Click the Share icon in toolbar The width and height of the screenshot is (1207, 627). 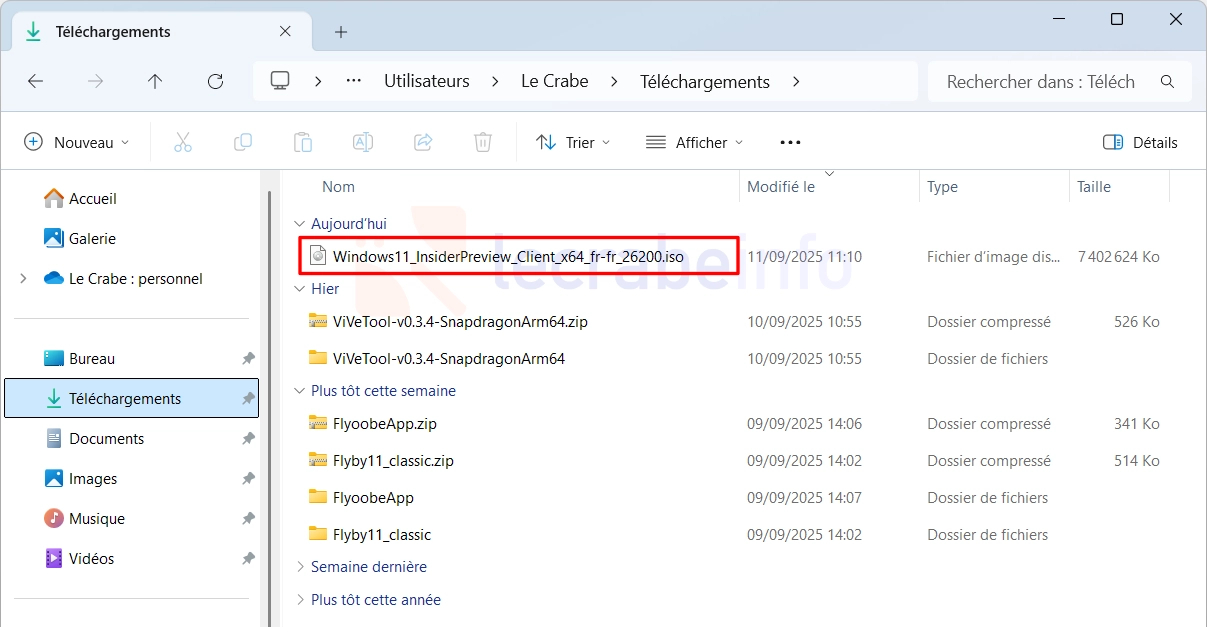click(423, 142)
